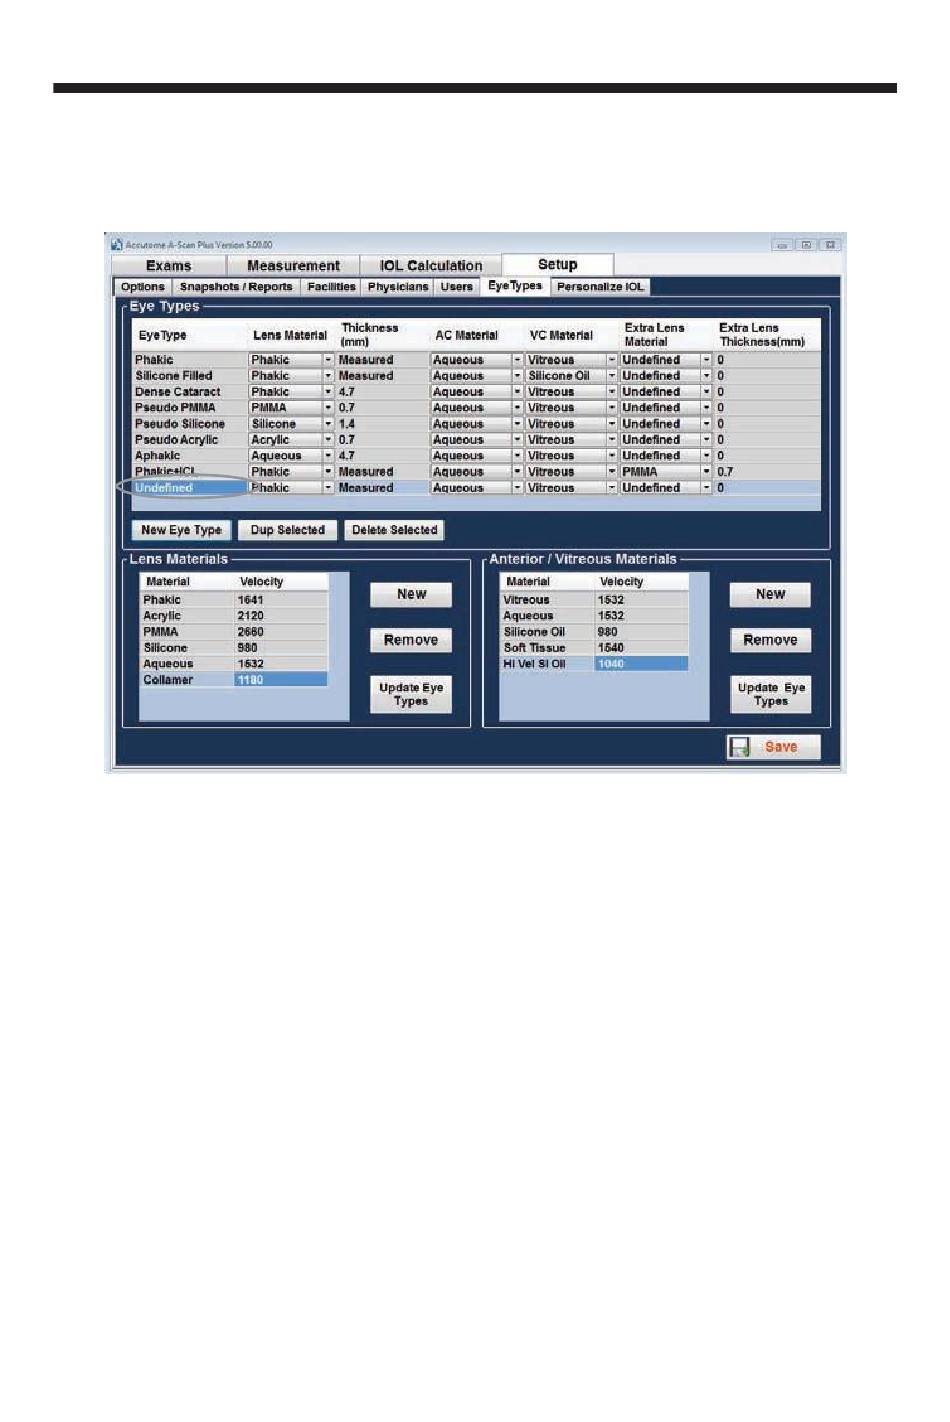Click Remove in Anterior / Vitreous Materials

(770, 640)
